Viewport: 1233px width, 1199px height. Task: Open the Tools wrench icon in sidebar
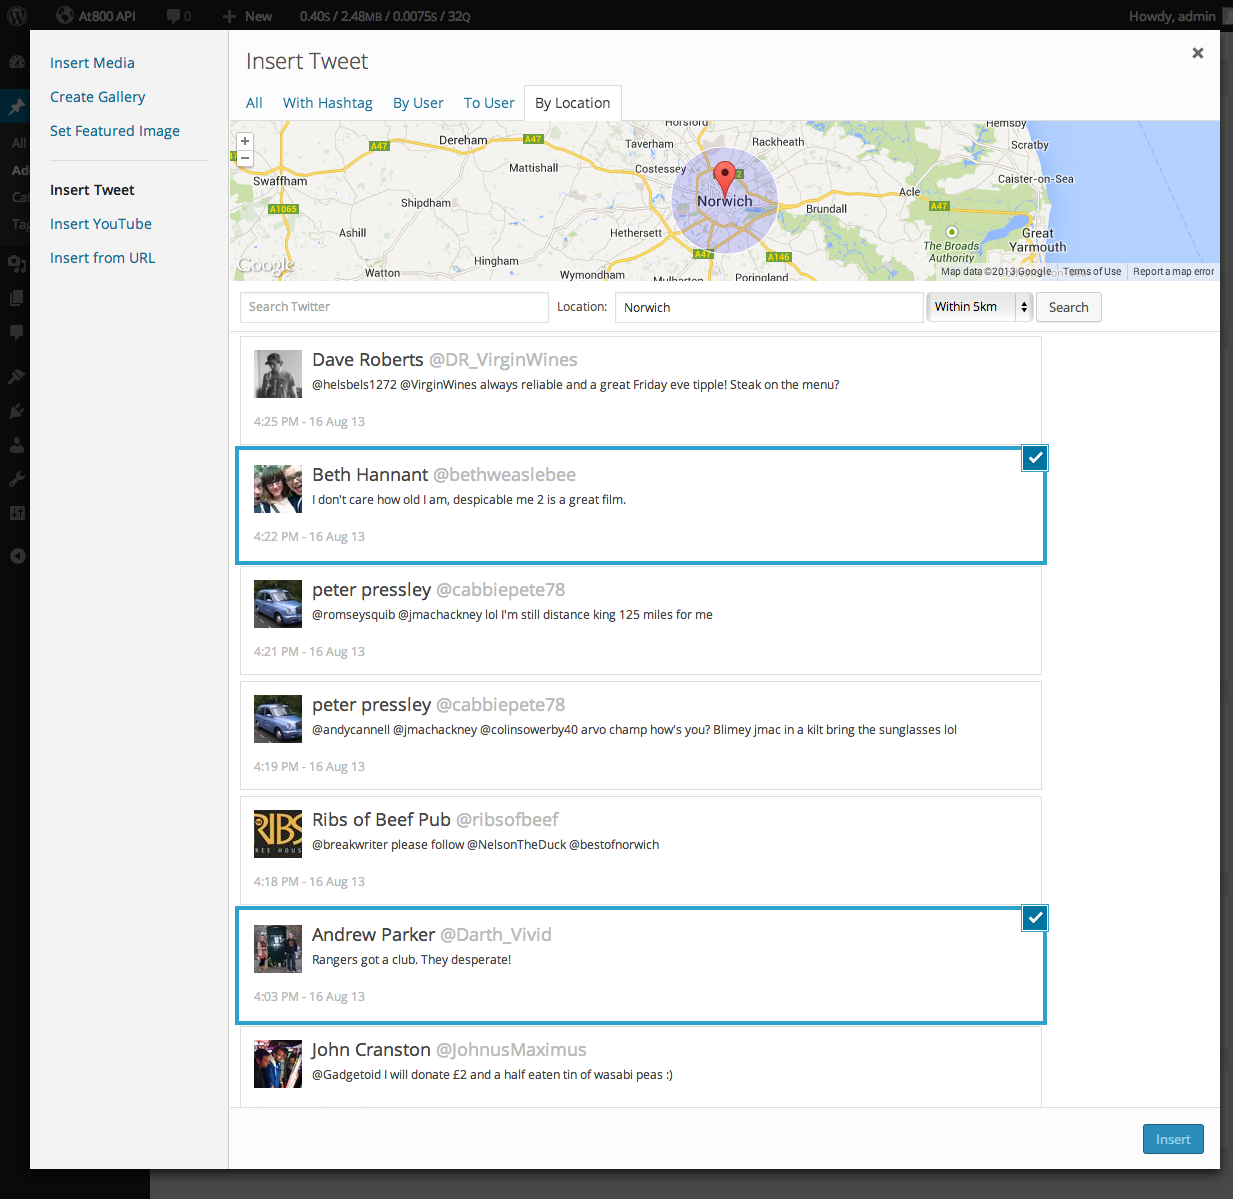17,479
